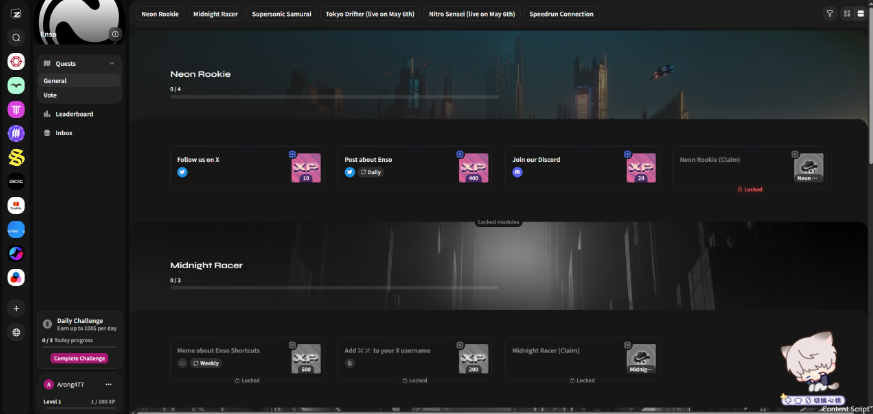Image resolution: width=873 pixels, height=414 pixels.
Task: Click the Twitter icon under Follow us on X
Action: click(x=182, y=172)
